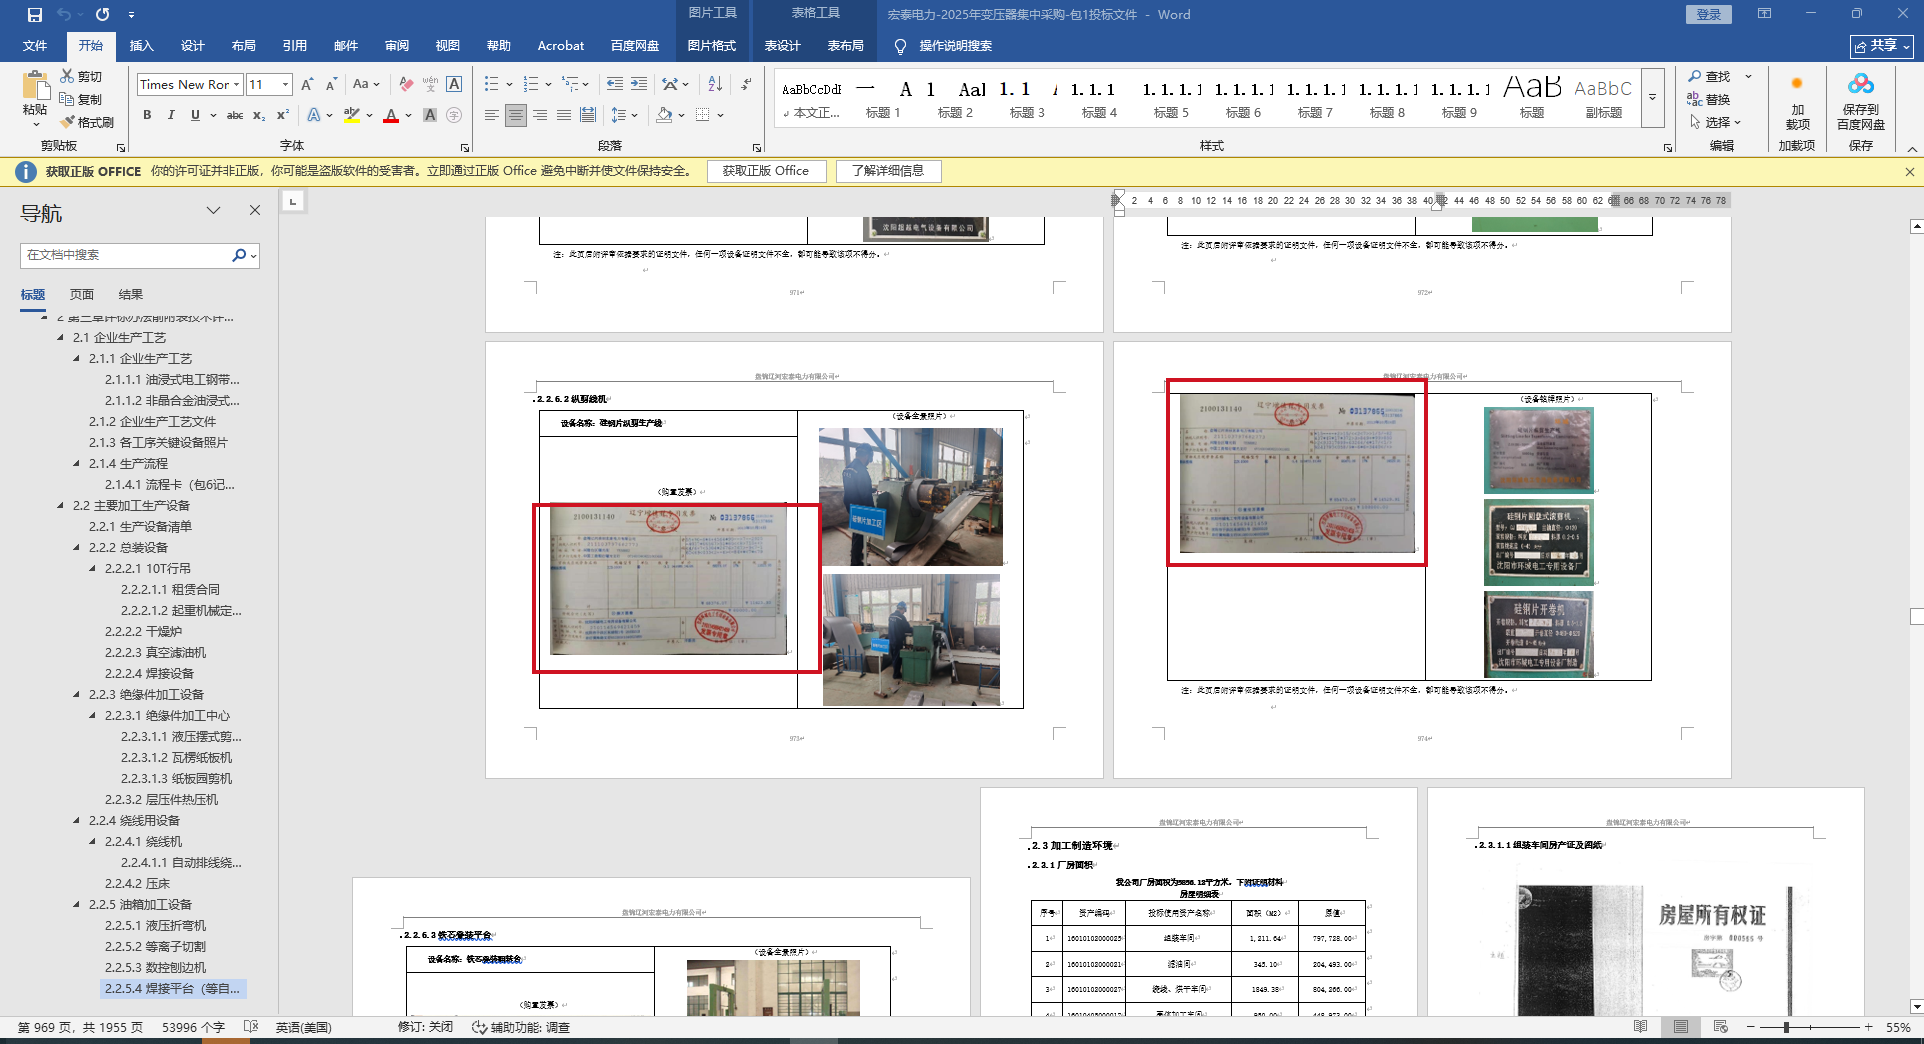This screenshot has height=1044, width=1924.
Task: Collapse the 2.2.5 油箱加工设备 tree node
Action: [77, 904]
